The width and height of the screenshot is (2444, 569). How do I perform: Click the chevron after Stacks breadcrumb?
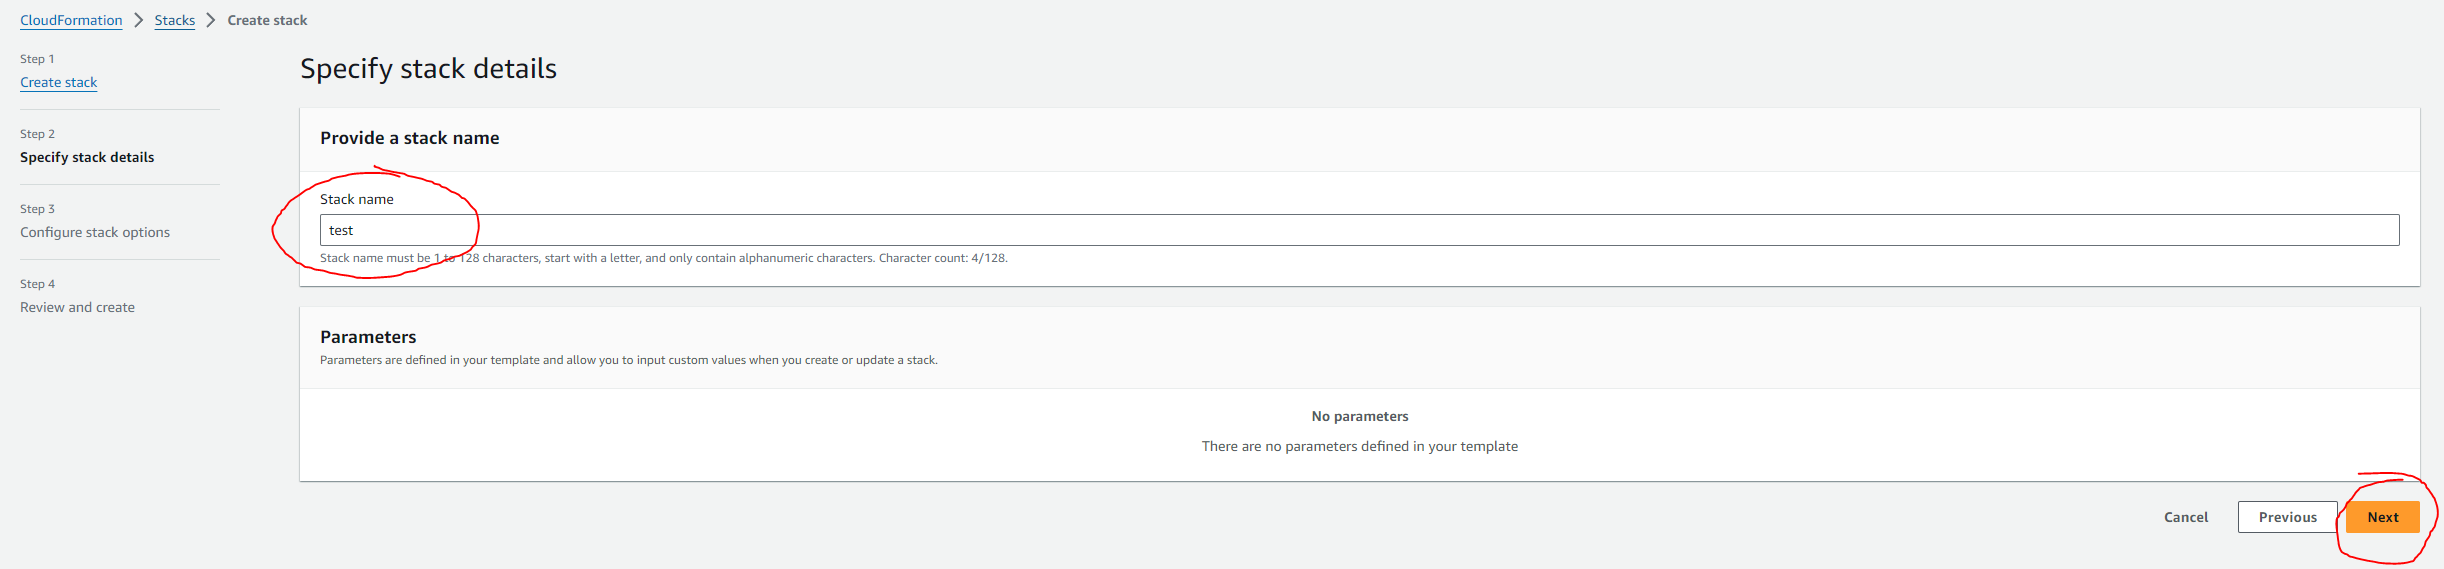click(x=211, y=20)
